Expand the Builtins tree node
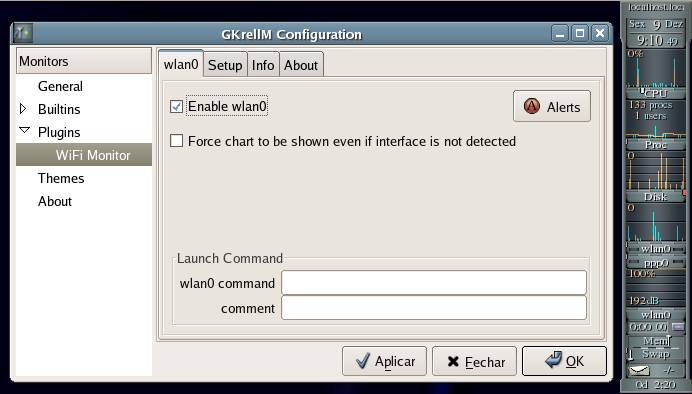 [23, 109]
